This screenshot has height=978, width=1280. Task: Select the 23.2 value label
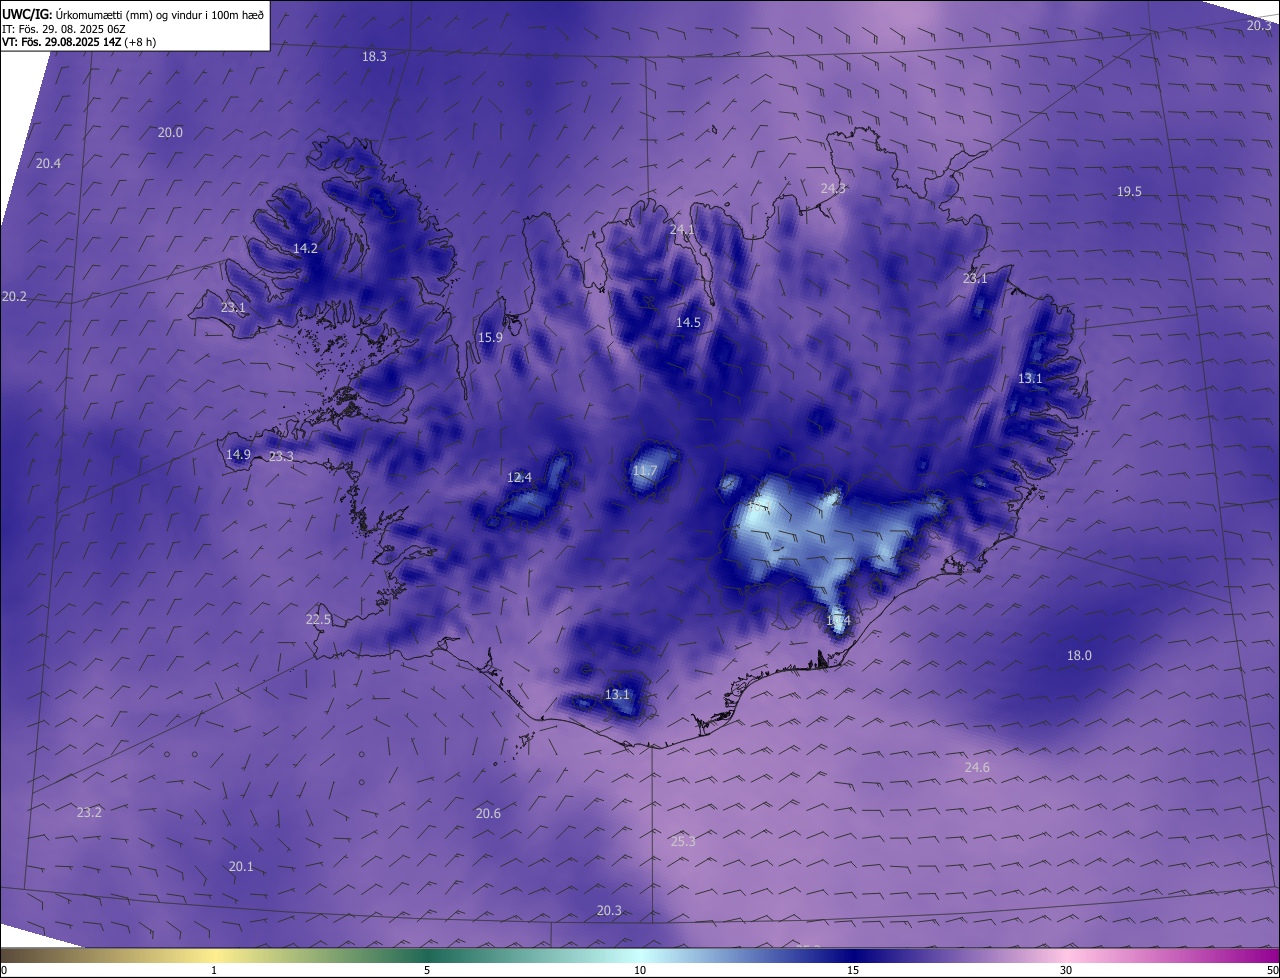click(x=89, y=813)
